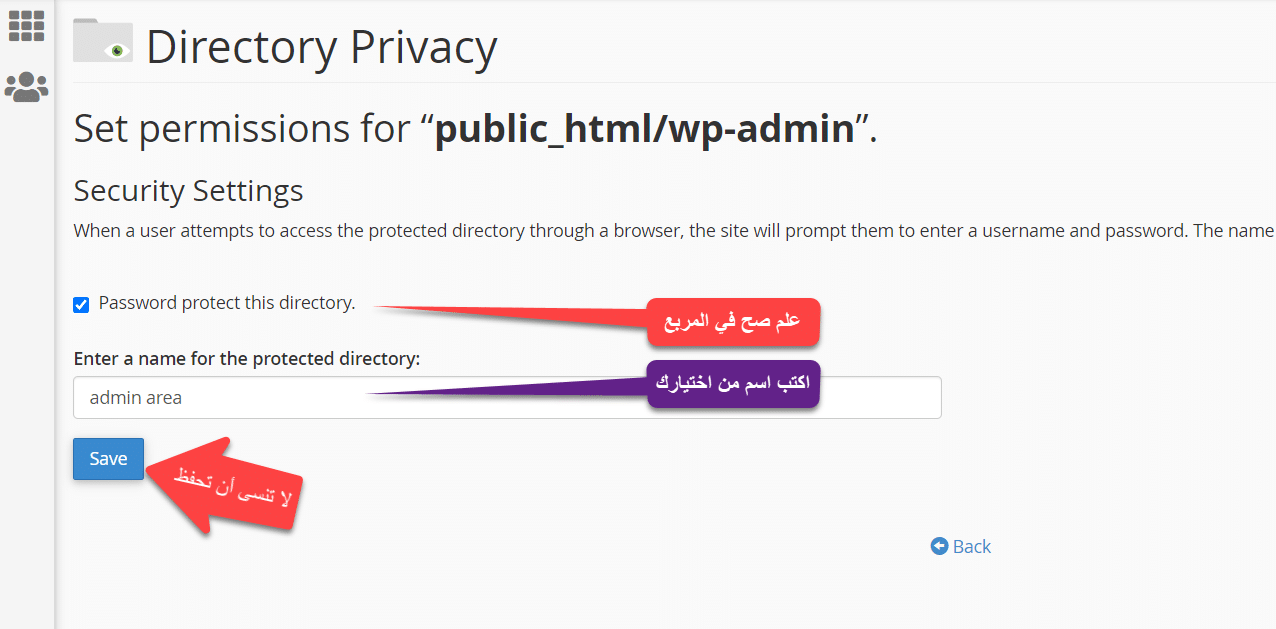Click the circular arrow icon beside Back
The height and width of the screenshot is (629, 1276).
click(x=939, y=546)
